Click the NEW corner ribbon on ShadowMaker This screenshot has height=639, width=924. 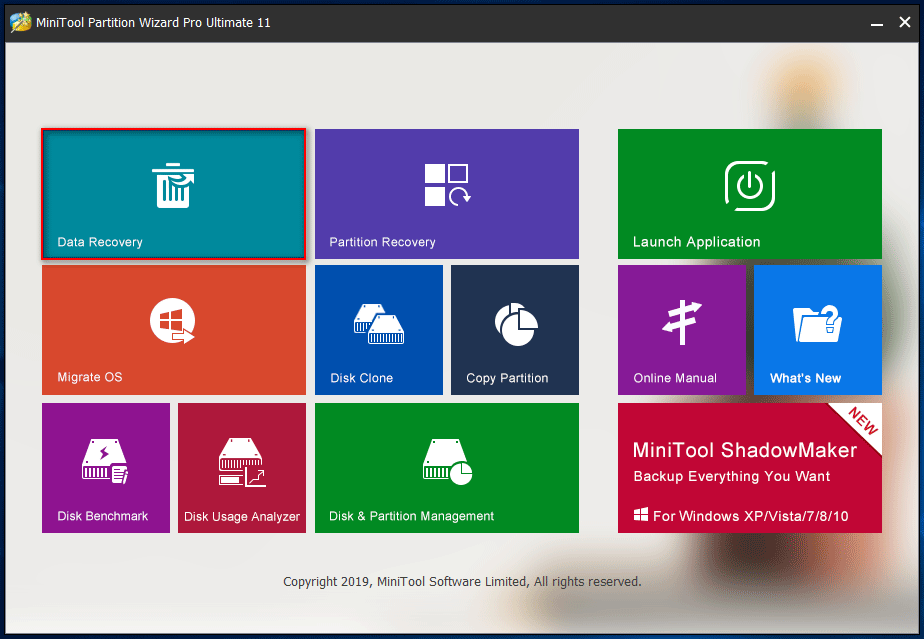coord(861,422)
